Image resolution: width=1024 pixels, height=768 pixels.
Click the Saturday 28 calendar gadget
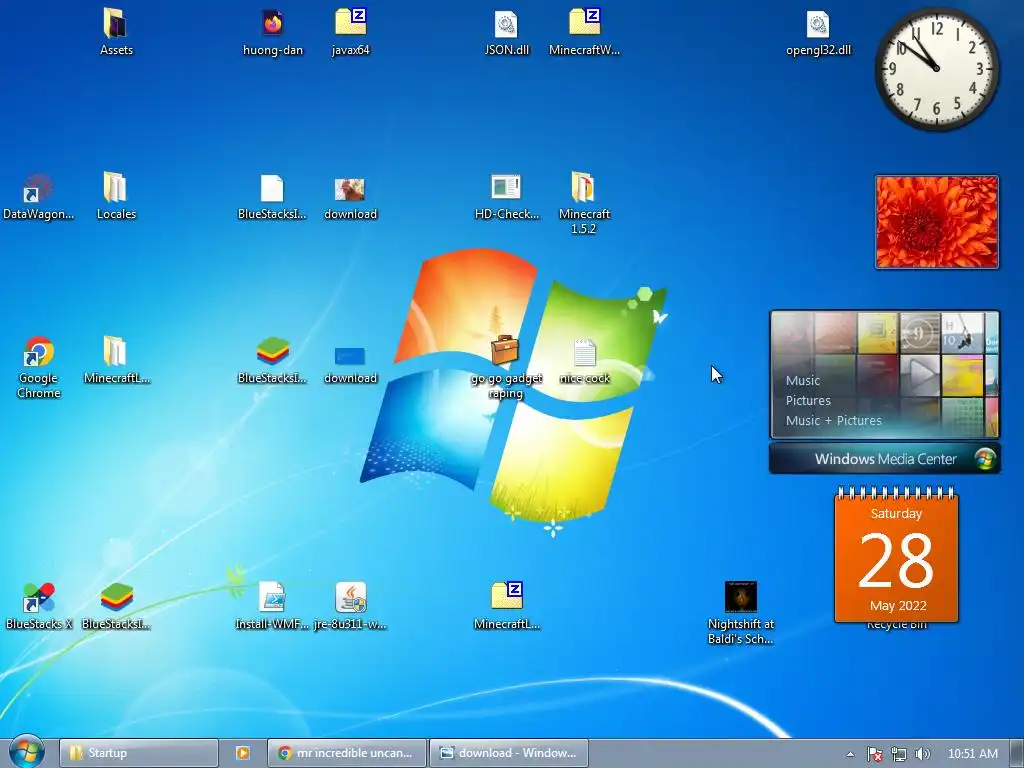click(896, 555)
